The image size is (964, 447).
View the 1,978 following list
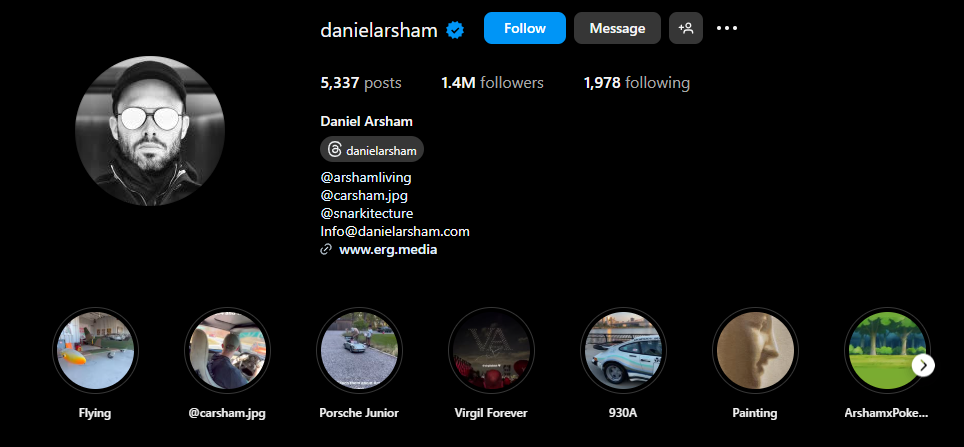pyautogui.click(x=636, y=82)
